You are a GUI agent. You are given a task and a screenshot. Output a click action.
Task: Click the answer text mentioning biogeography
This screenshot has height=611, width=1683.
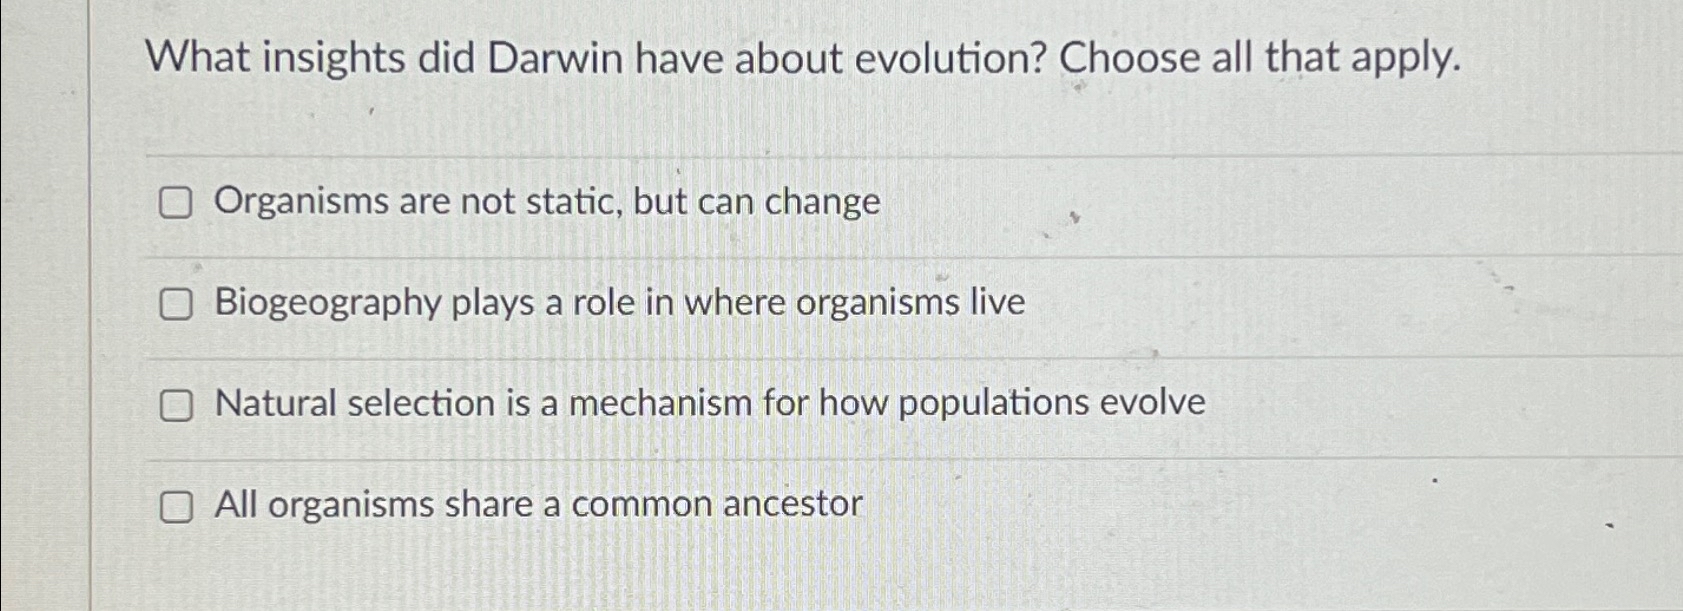(620, 304)
